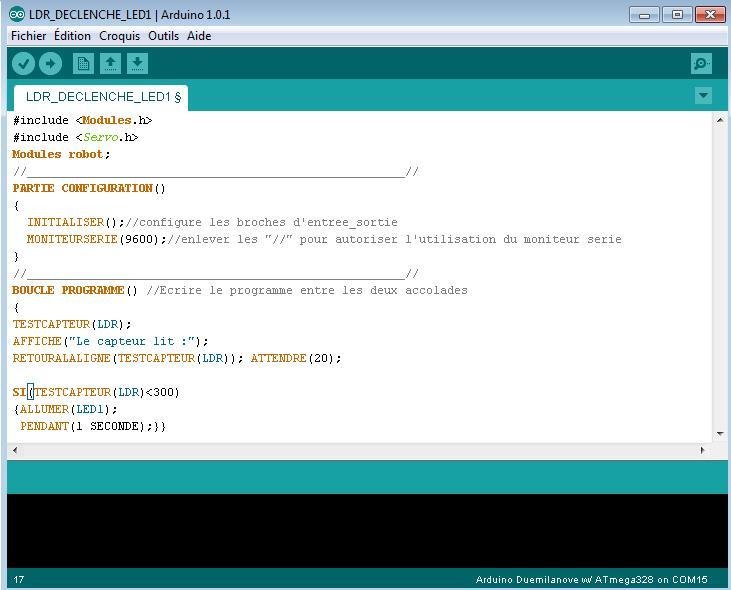Open the Serial Monitor magnifier icon
The image size is (731, 590).
coord(701,63)
